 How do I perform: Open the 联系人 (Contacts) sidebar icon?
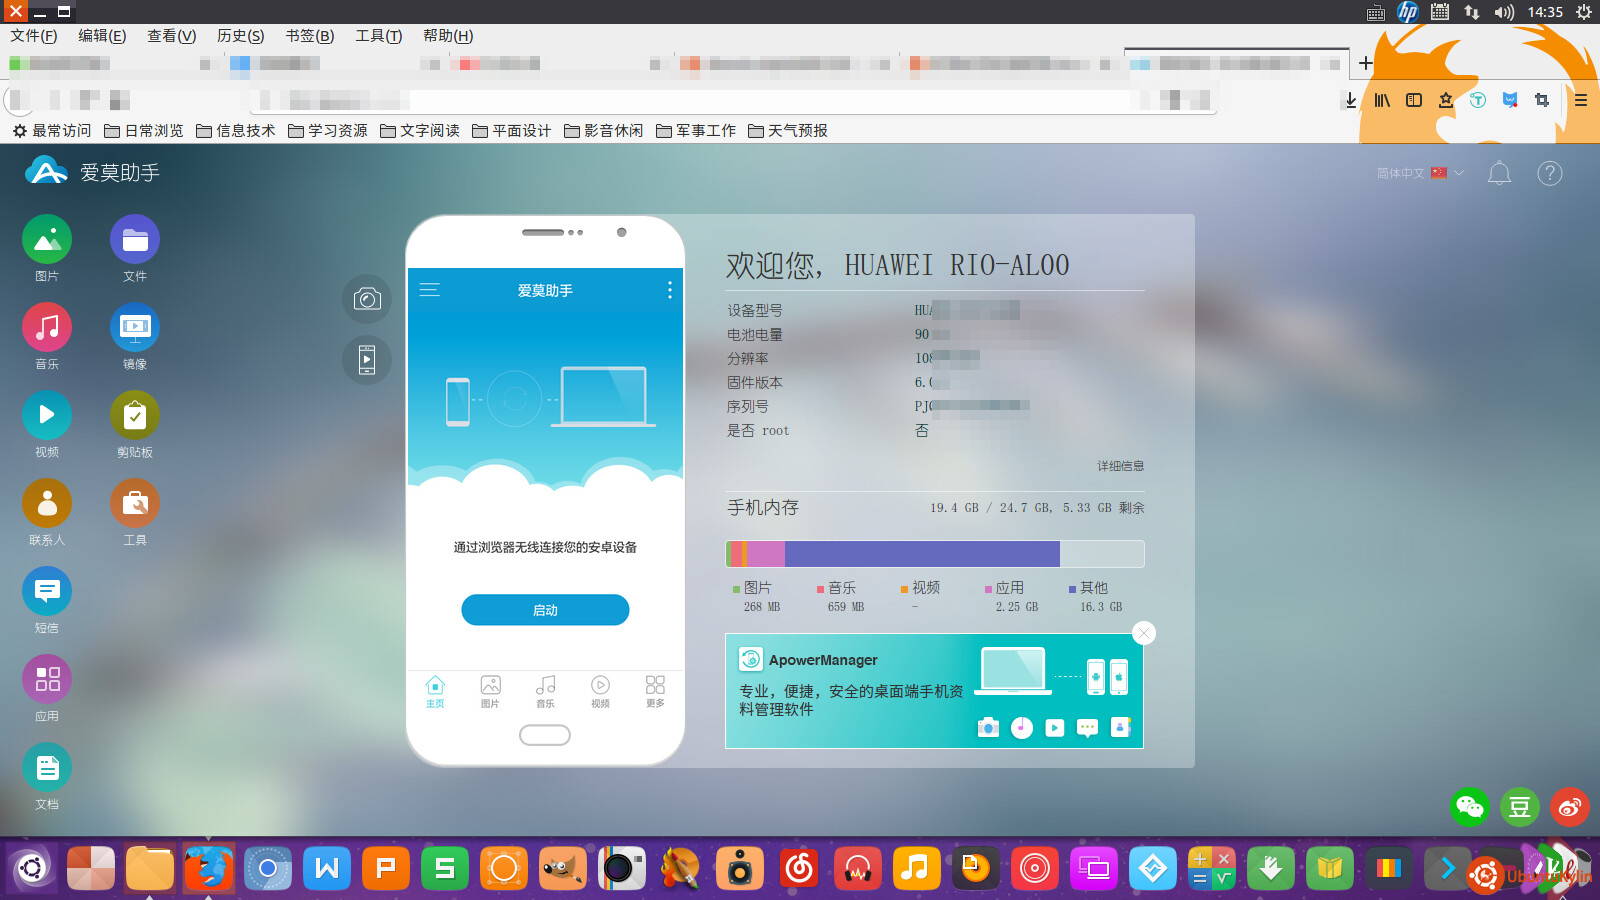click(x=47, y=504)
